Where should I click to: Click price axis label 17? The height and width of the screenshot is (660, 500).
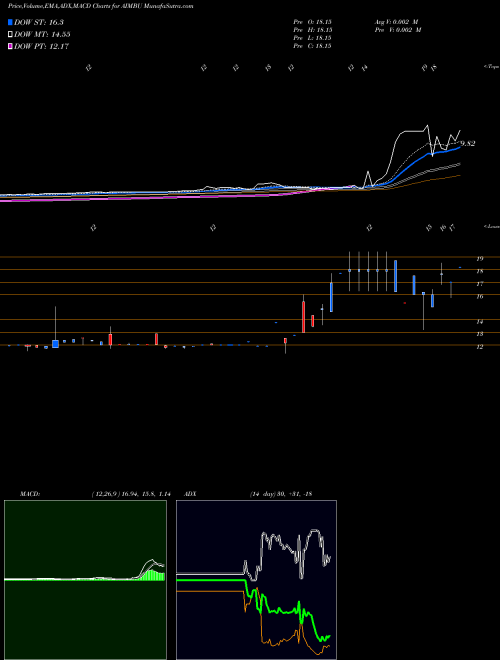[479, 284]
